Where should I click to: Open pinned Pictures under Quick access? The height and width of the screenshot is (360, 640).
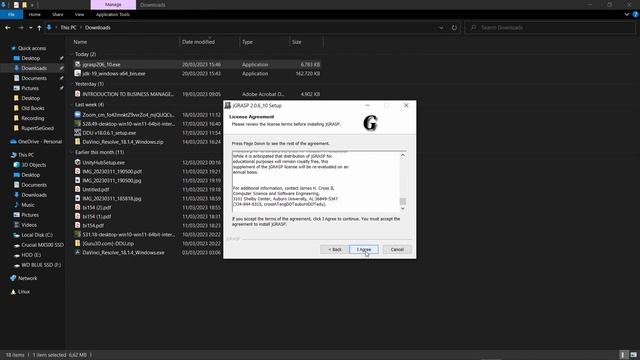point(30,88)
